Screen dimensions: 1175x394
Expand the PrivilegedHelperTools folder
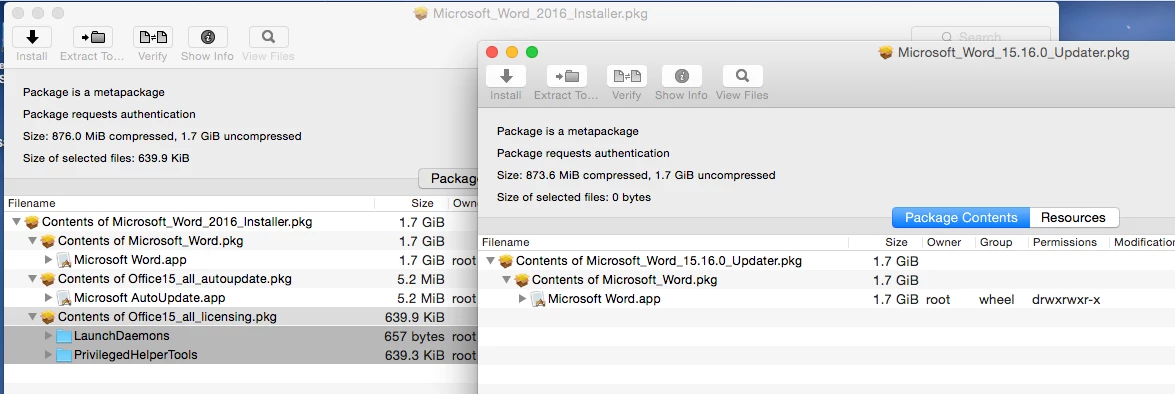(49, 354)
